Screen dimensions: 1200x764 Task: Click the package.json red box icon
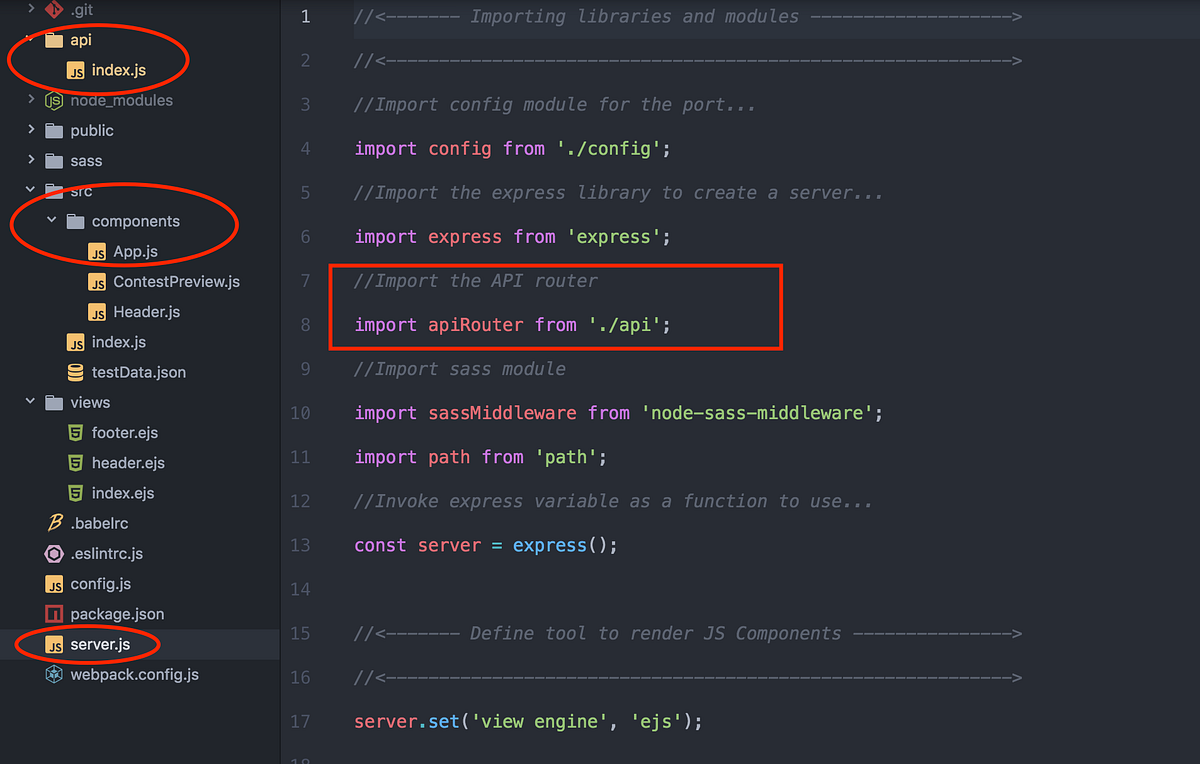[x=57, y=613]
